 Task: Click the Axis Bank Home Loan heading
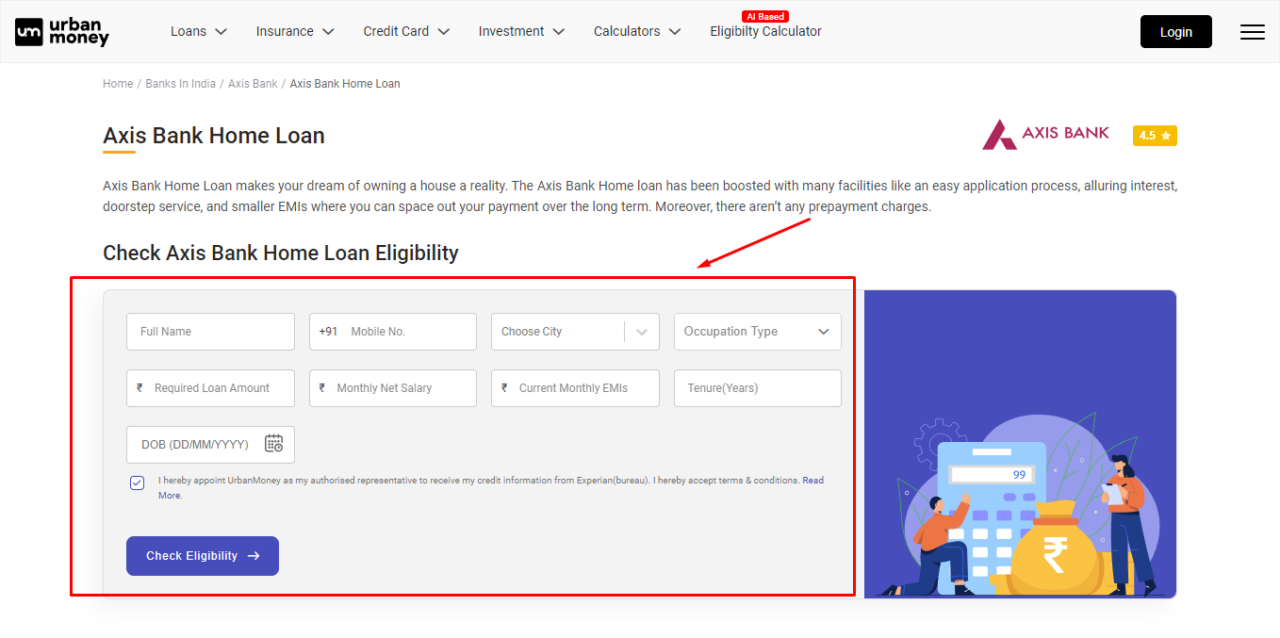tap(214, 136)
